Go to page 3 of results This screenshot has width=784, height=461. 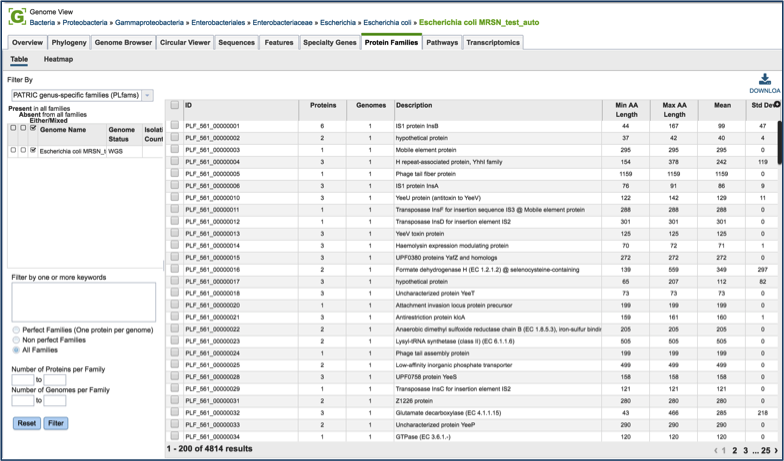point(746,450)
